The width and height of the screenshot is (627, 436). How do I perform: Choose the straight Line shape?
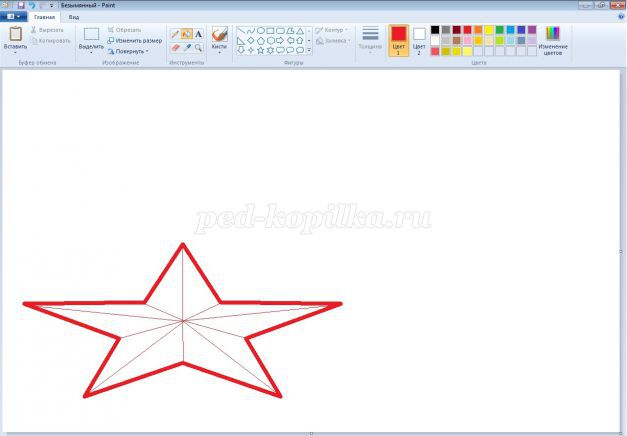click(241, 31)
